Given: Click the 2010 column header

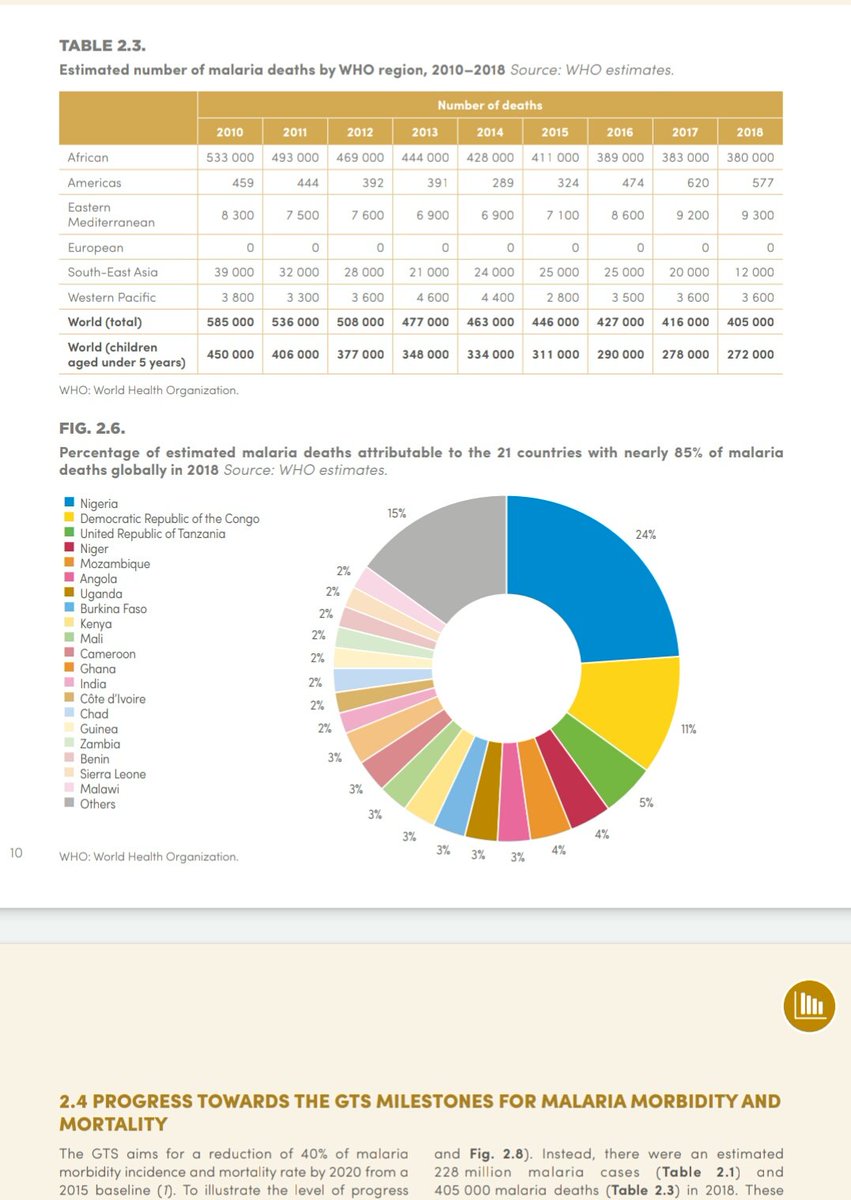Looking at the screenshot, I should (x=230, y=132).
